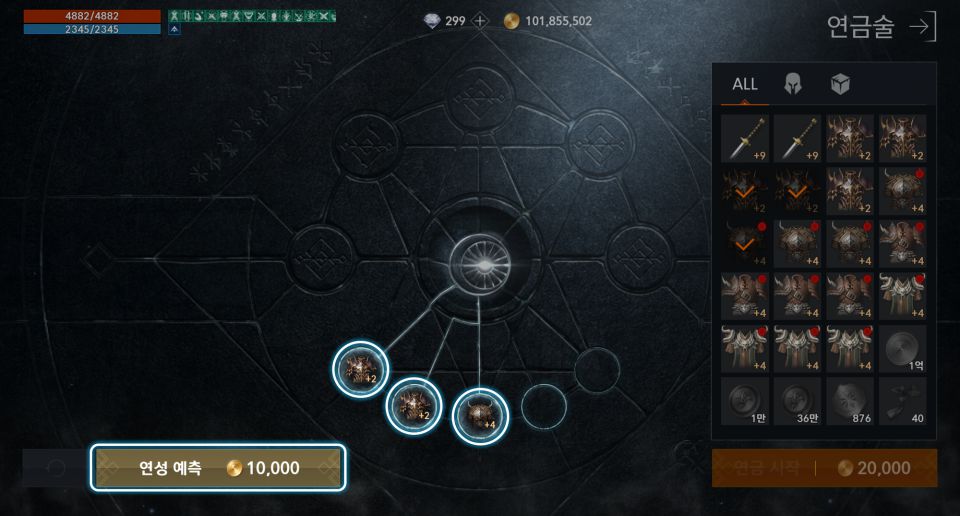This screenshot has height=516, width=960.
Task: Click the 연성 예측 10,000 button
Action: pyautogui.click(x=218, y=468)
